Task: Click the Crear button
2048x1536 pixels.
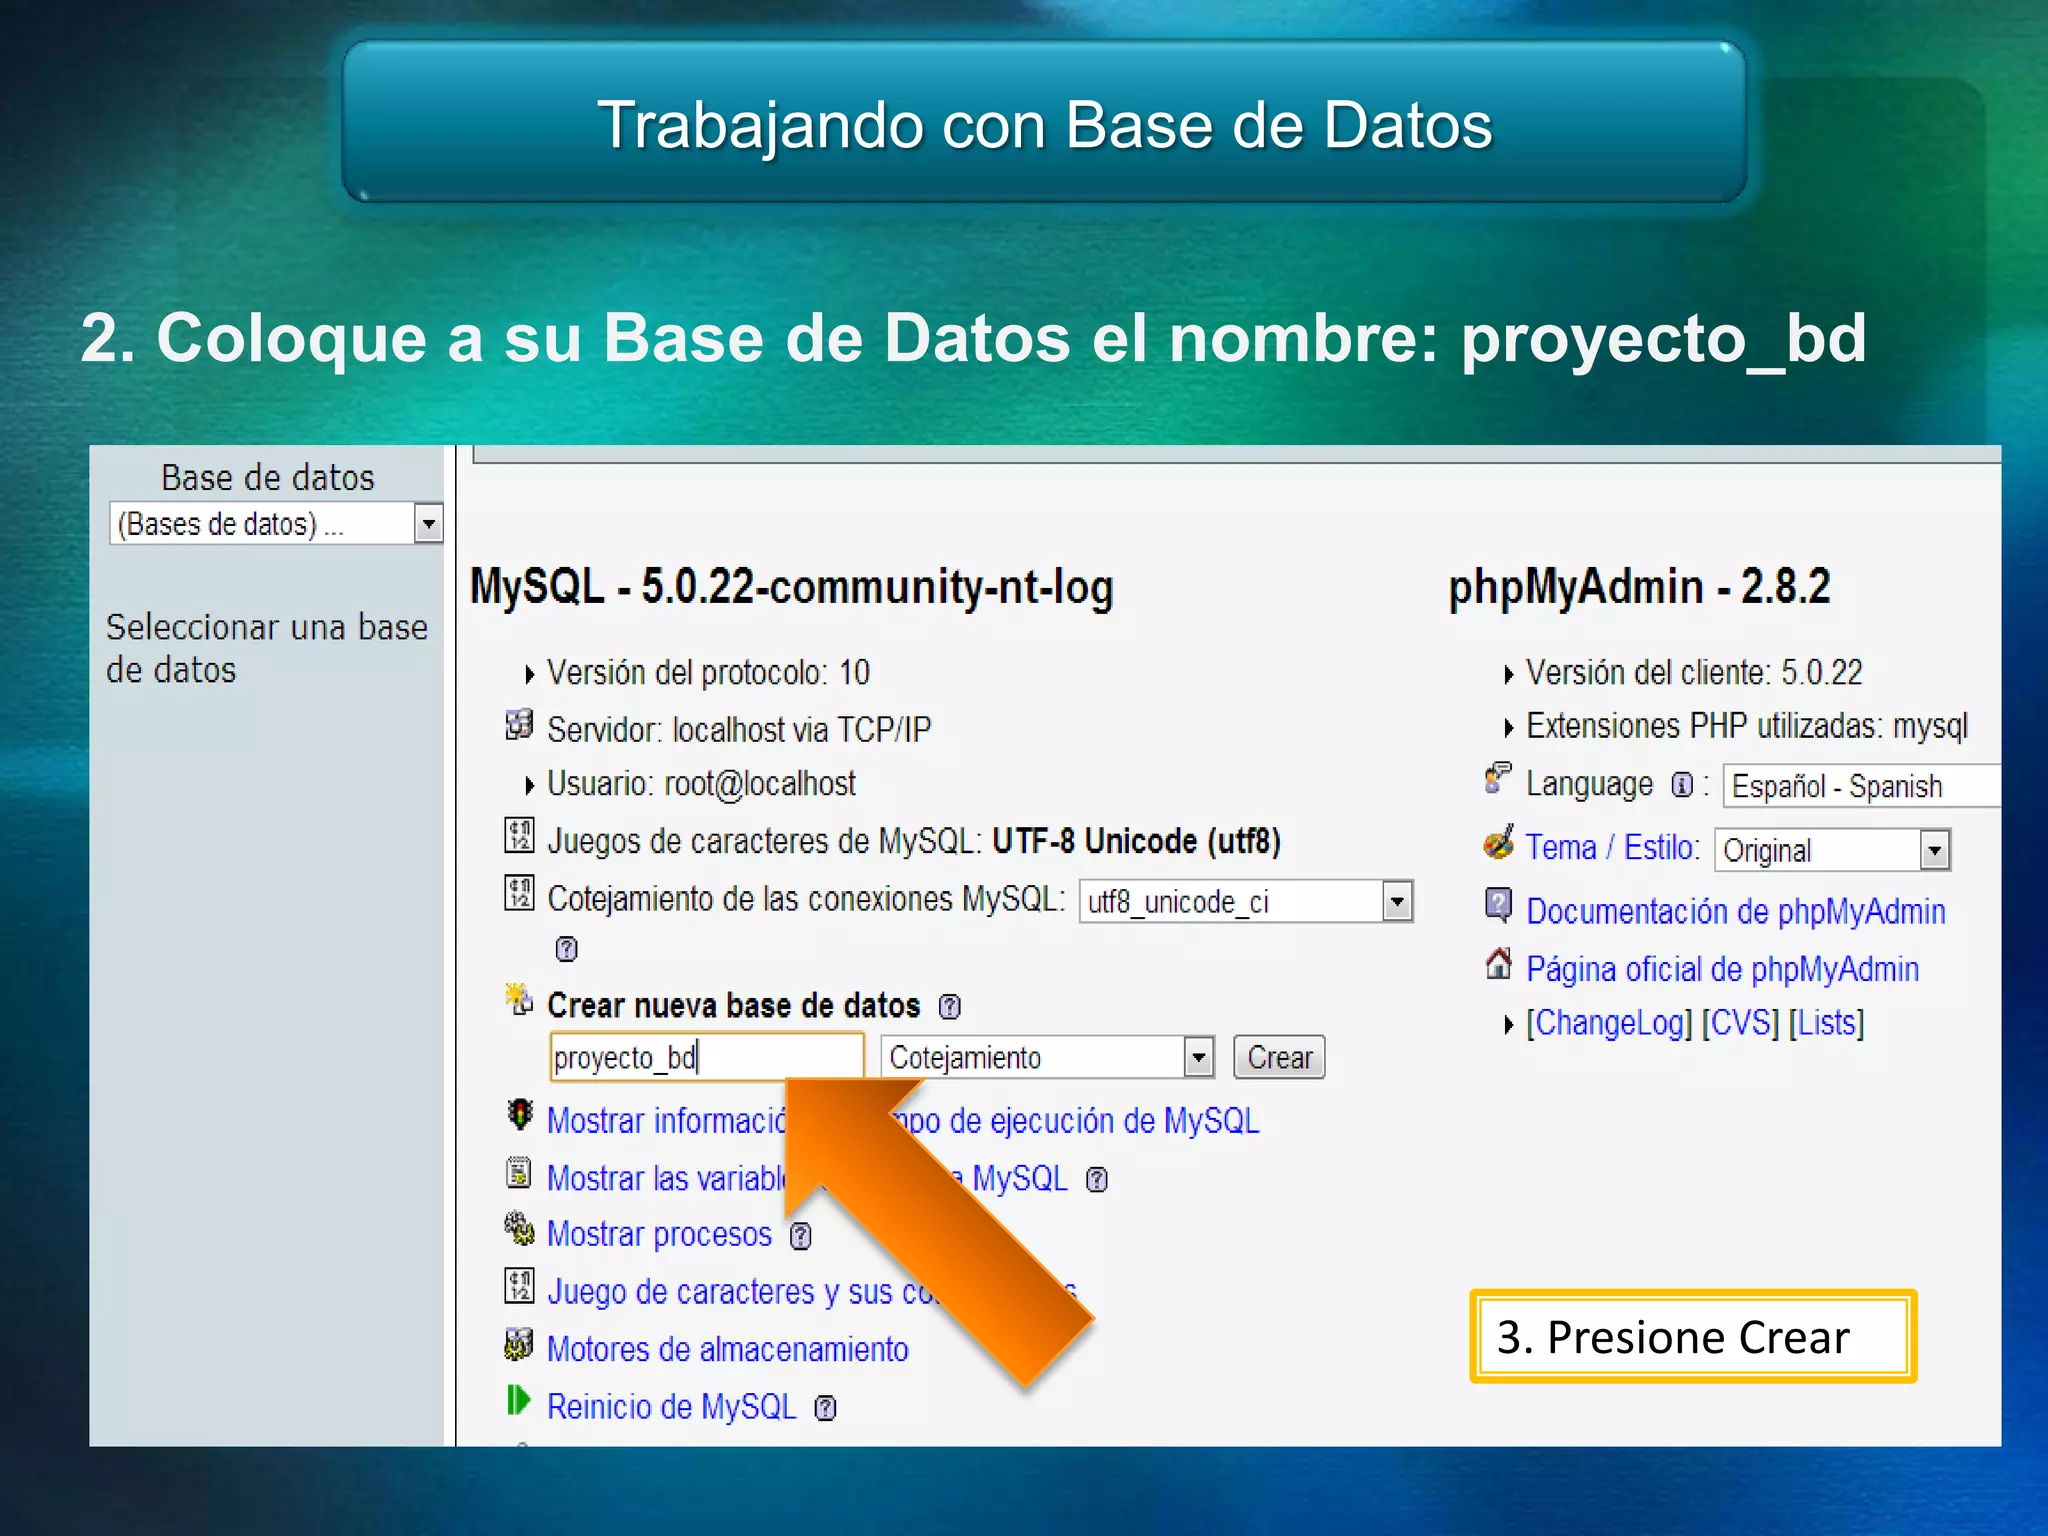Action: pos(1279,1057)
